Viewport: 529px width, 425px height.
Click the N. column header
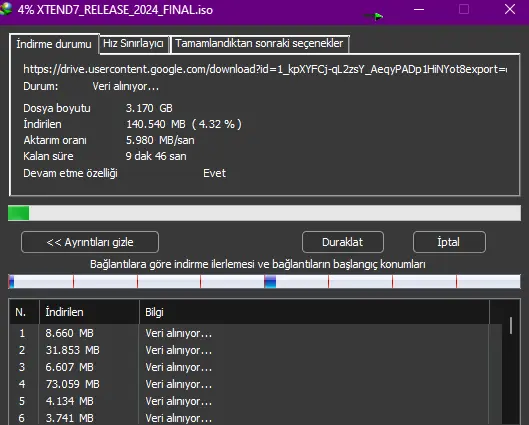click(x=24, y=312)
